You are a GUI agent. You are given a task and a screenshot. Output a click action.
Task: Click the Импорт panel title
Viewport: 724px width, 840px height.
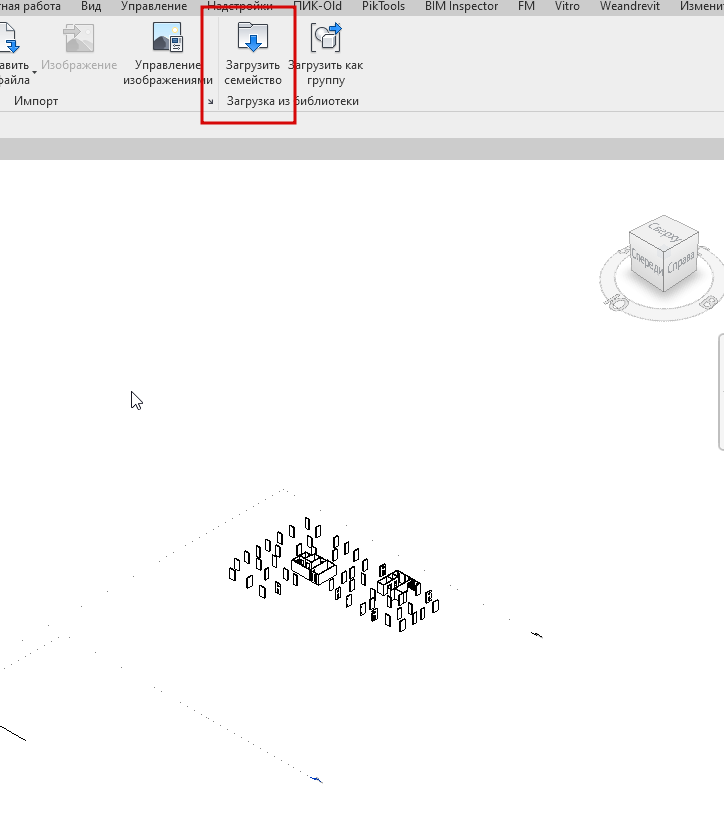coord(36,101)
